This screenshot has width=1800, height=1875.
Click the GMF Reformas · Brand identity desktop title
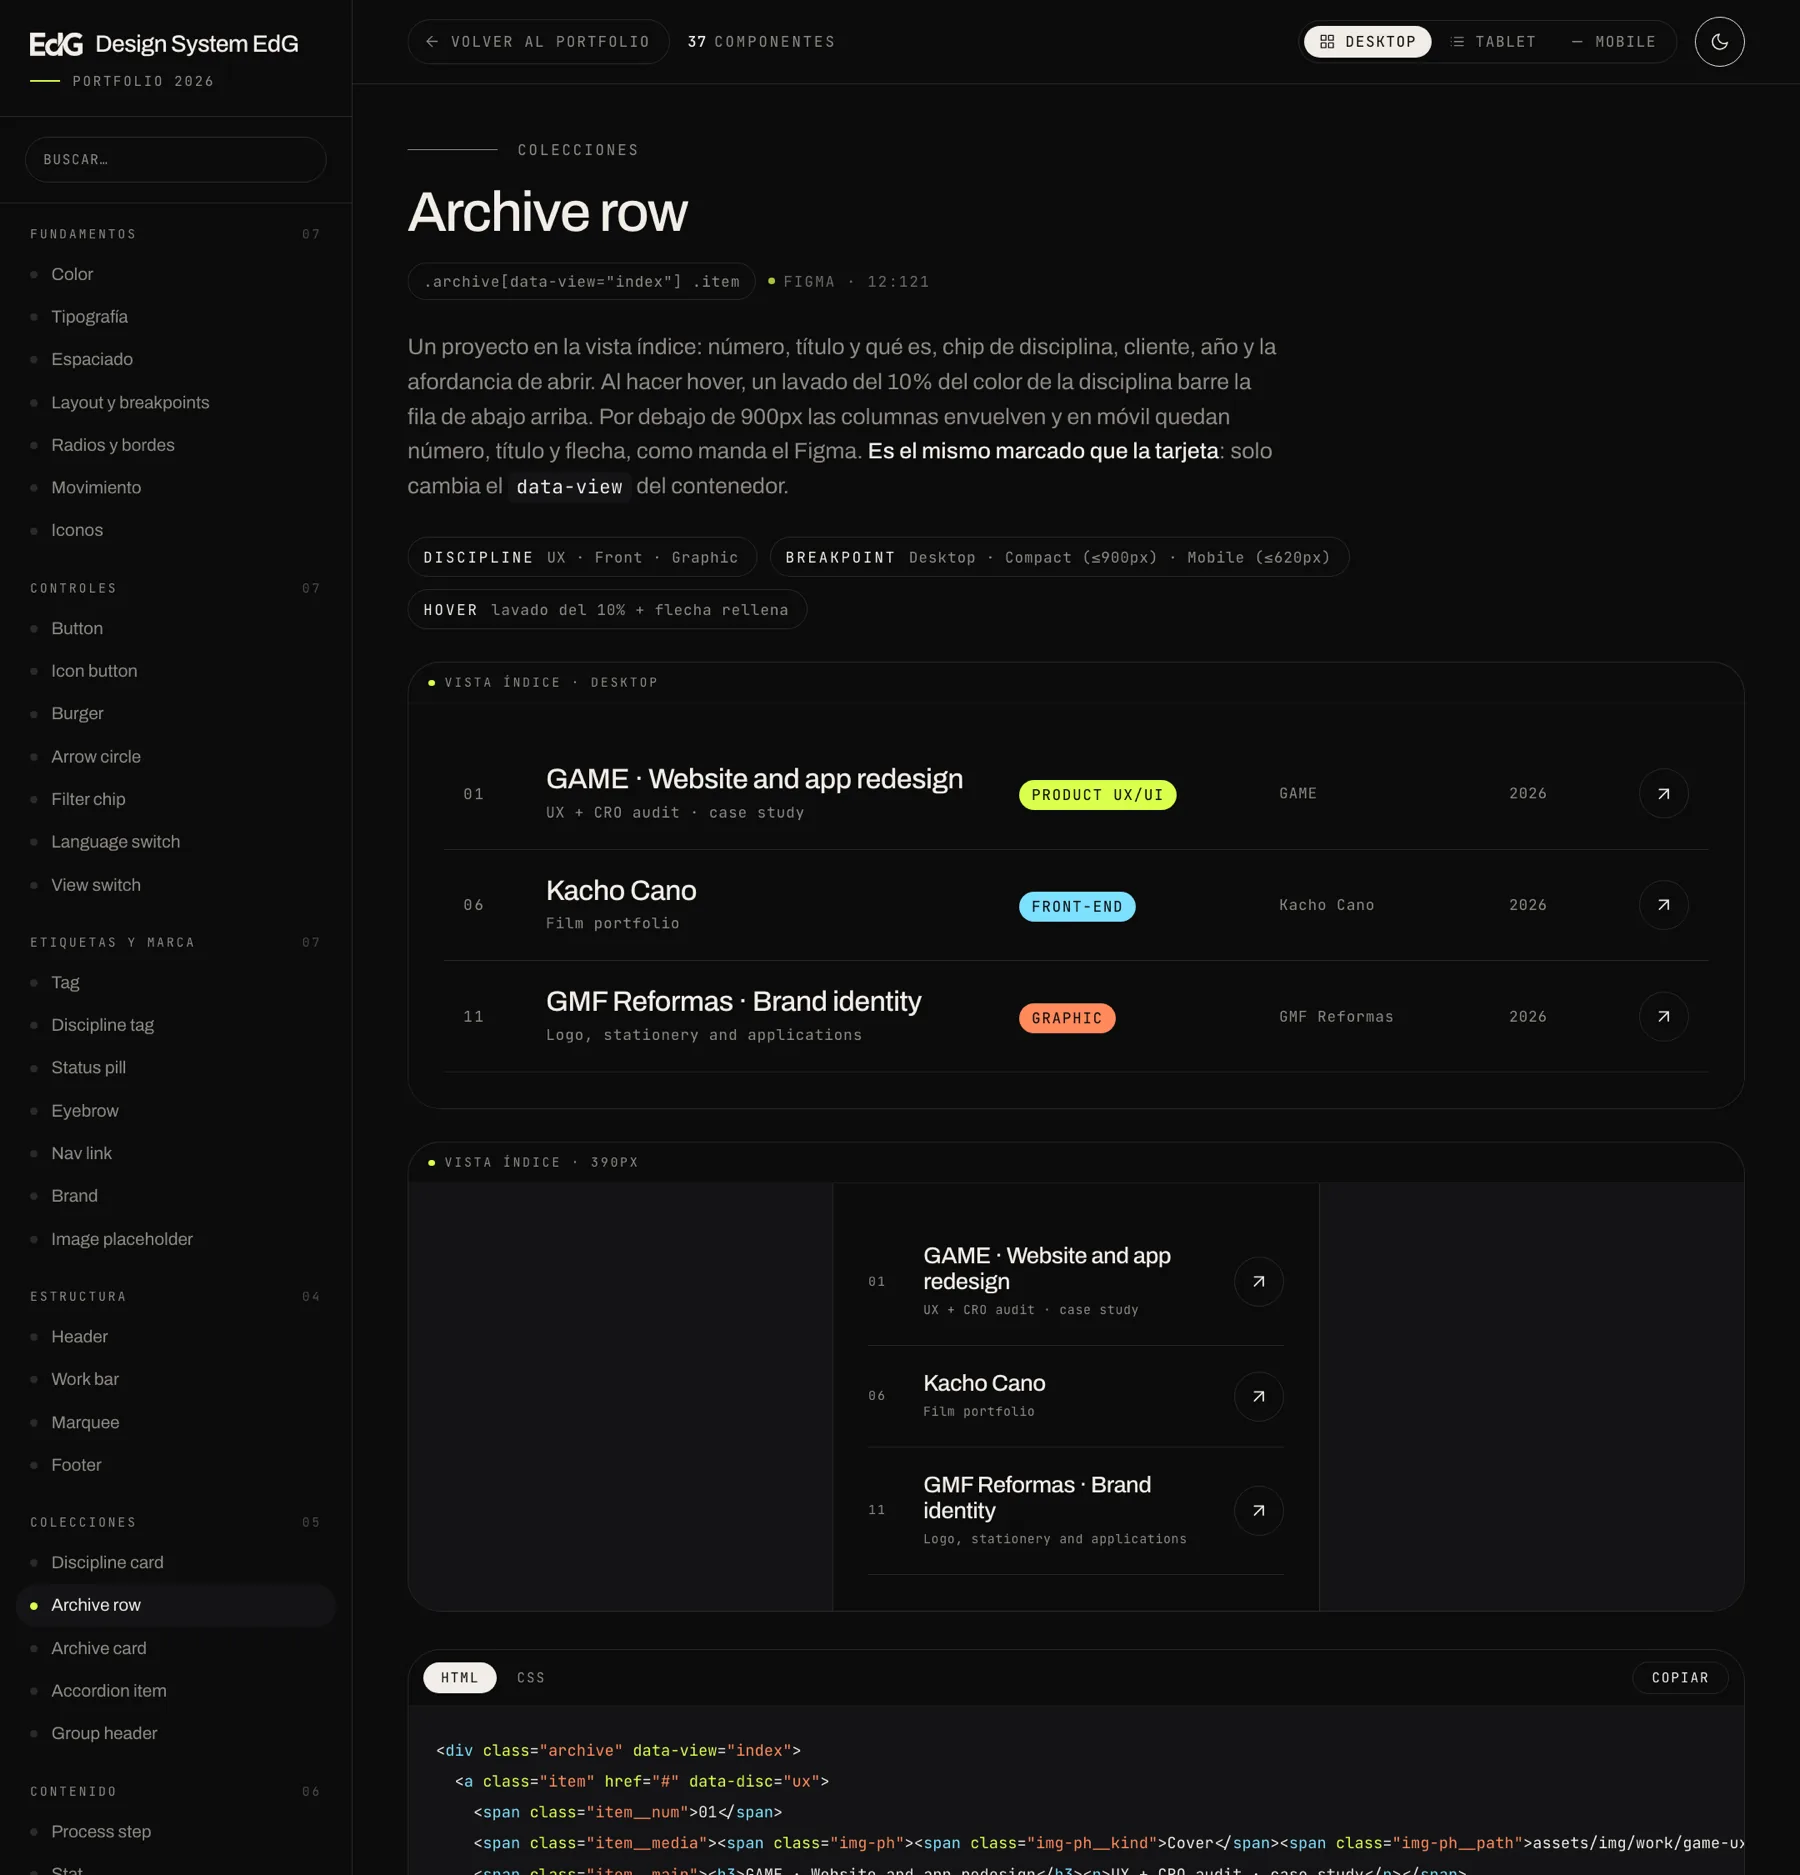click(733, 1001)
